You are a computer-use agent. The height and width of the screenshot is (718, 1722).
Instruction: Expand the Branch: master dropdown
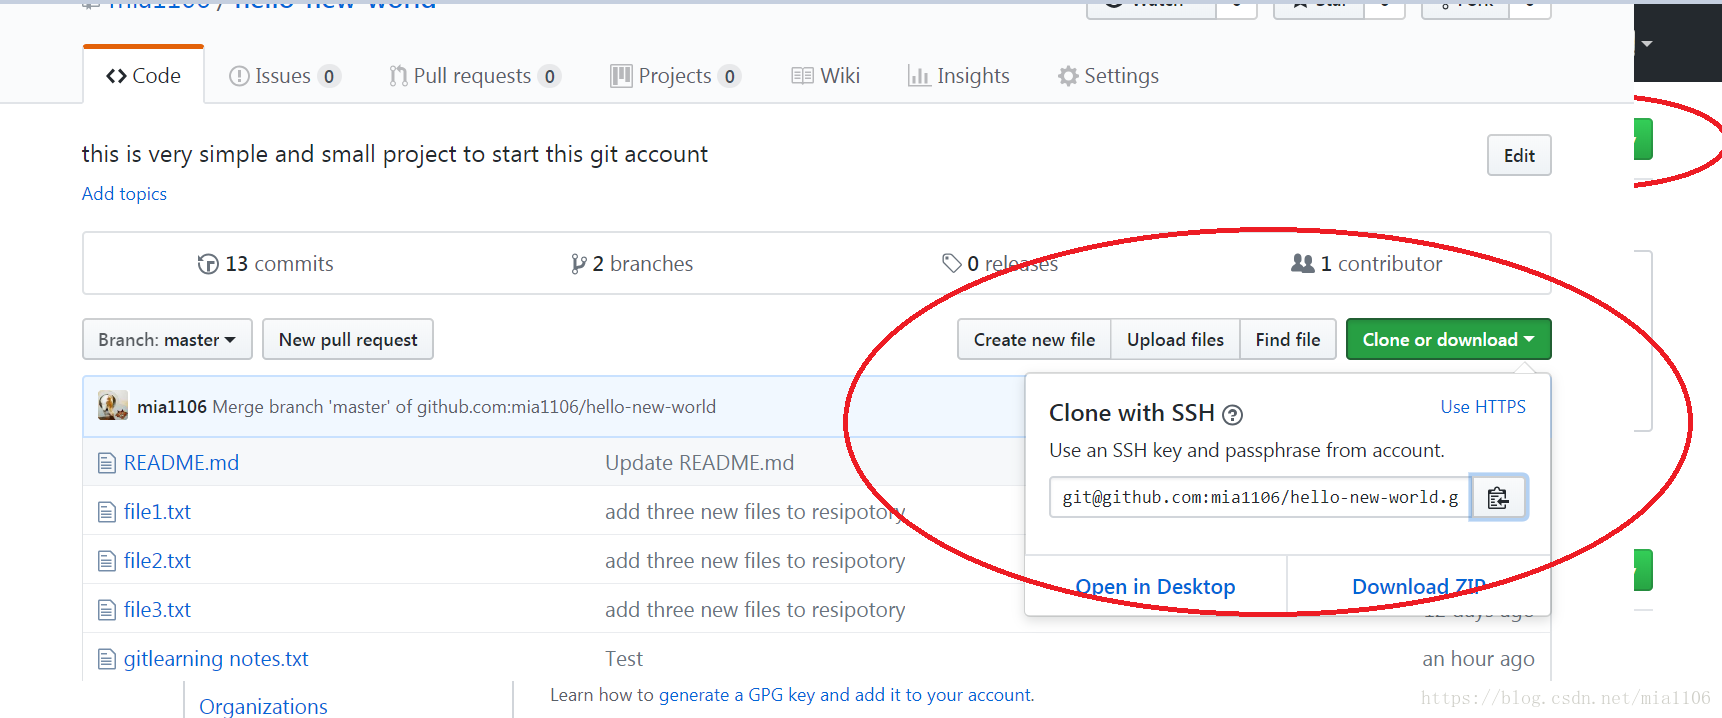(x=167, y=339)
